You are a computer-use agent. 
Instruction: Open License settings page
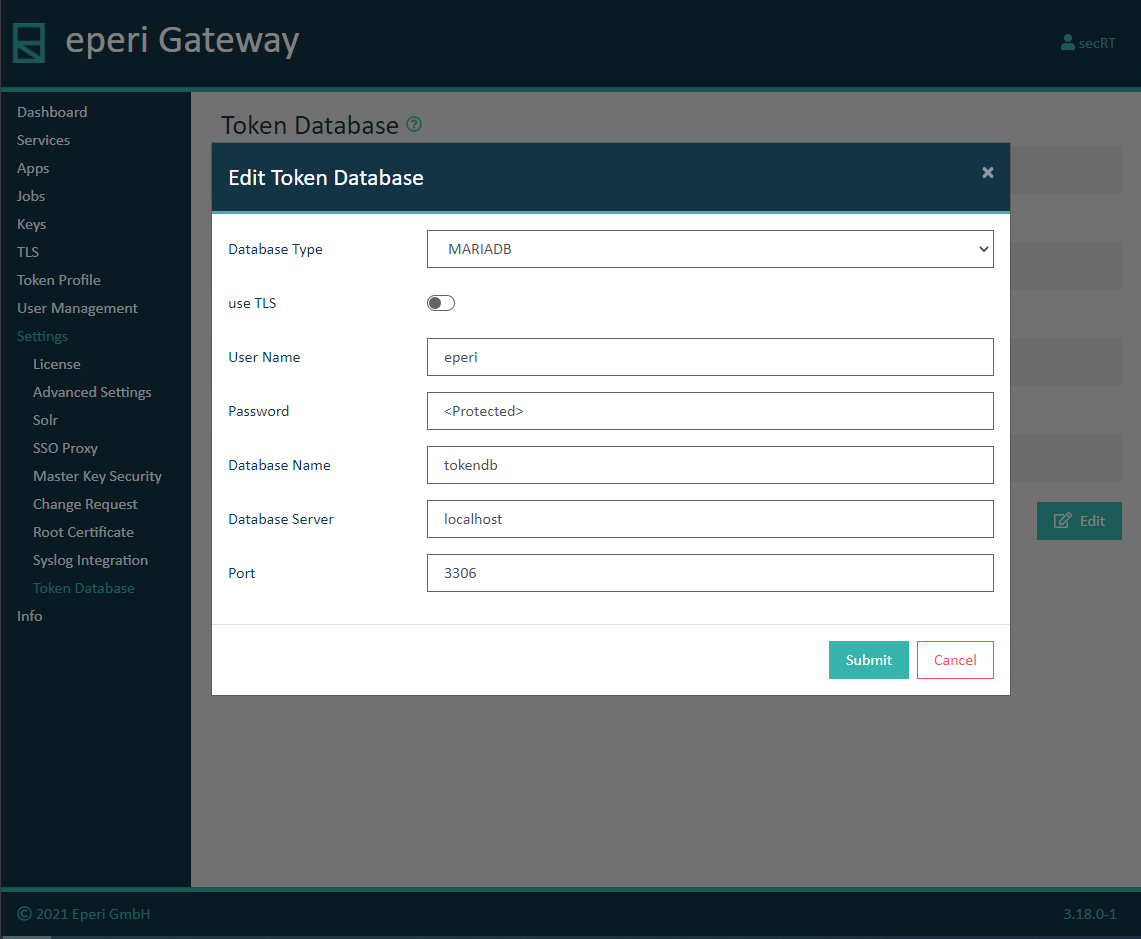click(x=57, y=364)
